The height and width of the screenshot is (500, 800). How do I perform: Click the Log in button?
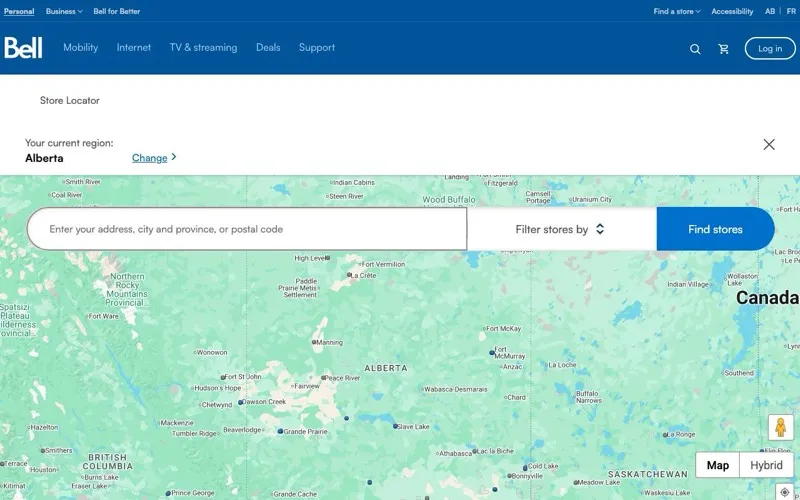pos(770,48)
